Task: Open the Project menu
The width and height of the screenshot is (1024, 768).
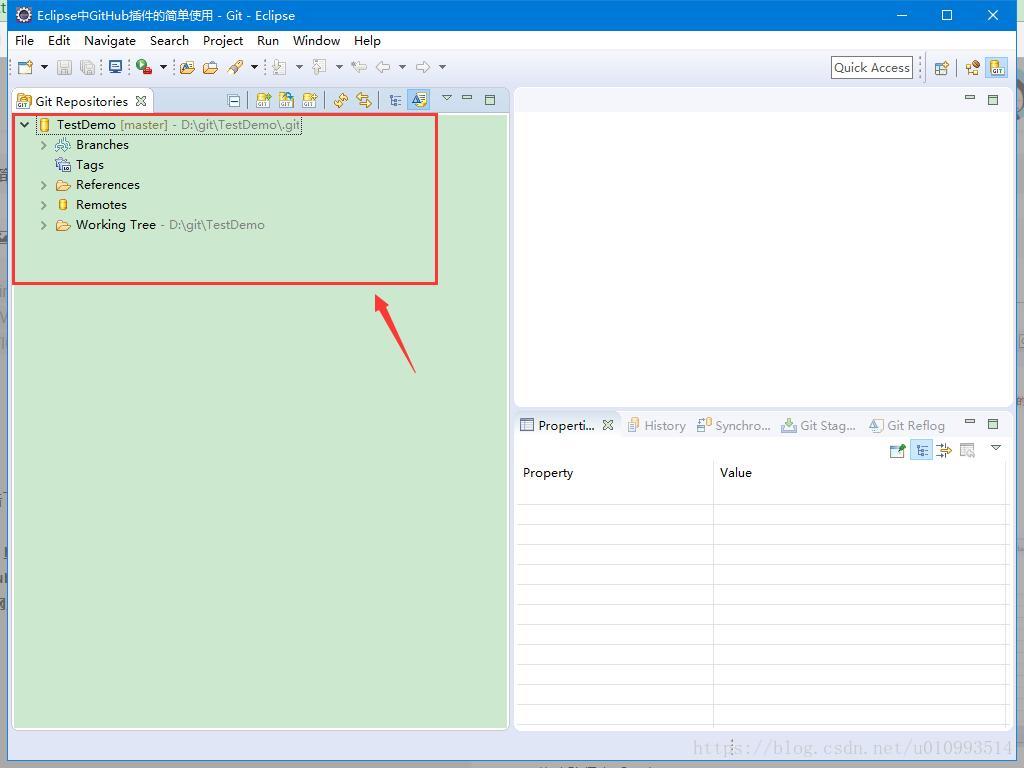Action: click(x=223, y=40)
